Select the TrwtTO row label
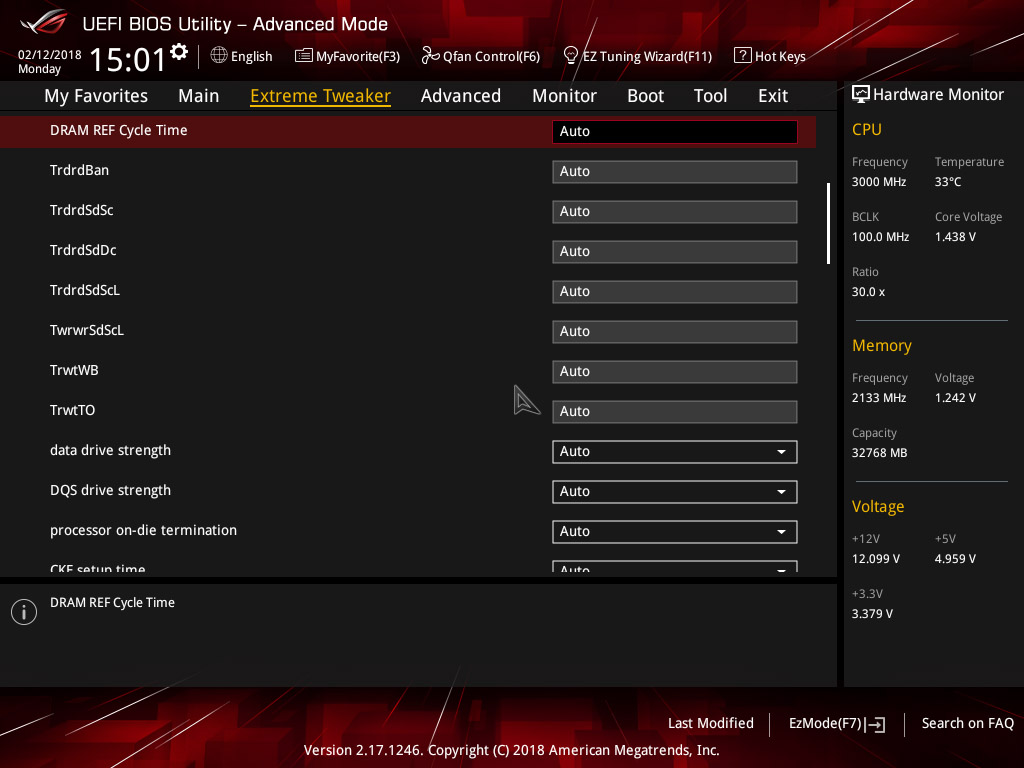Viewport: 1024px width, 768px height. (72, 410)
